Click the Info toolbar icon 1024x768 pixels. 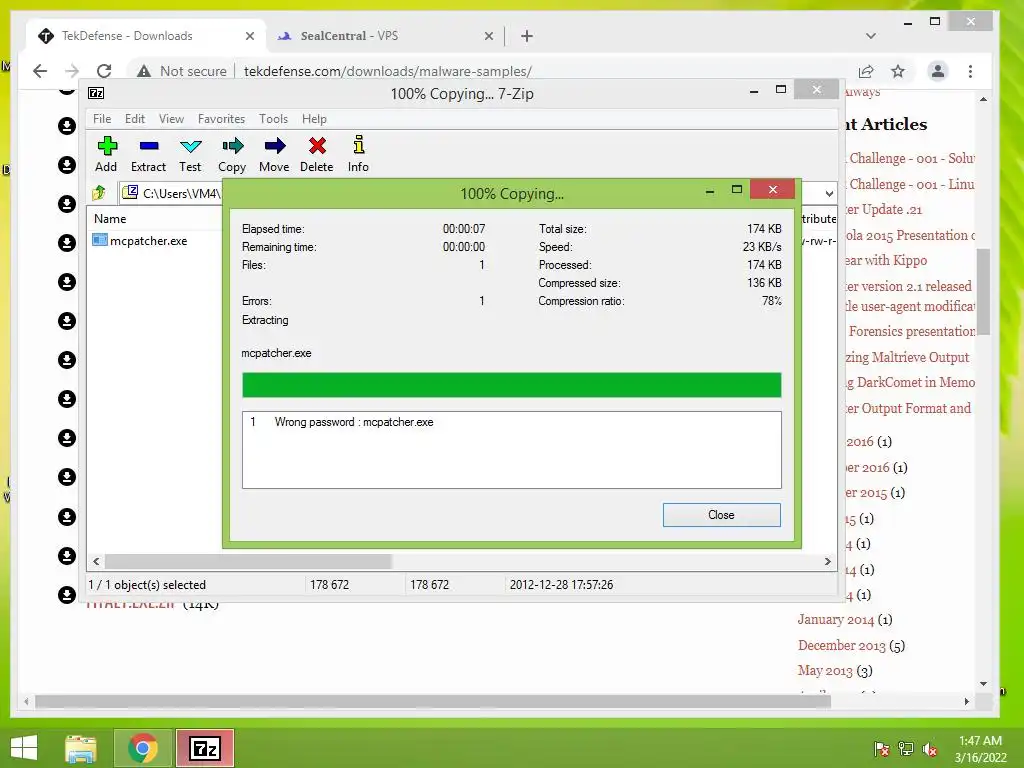point(359,145)
